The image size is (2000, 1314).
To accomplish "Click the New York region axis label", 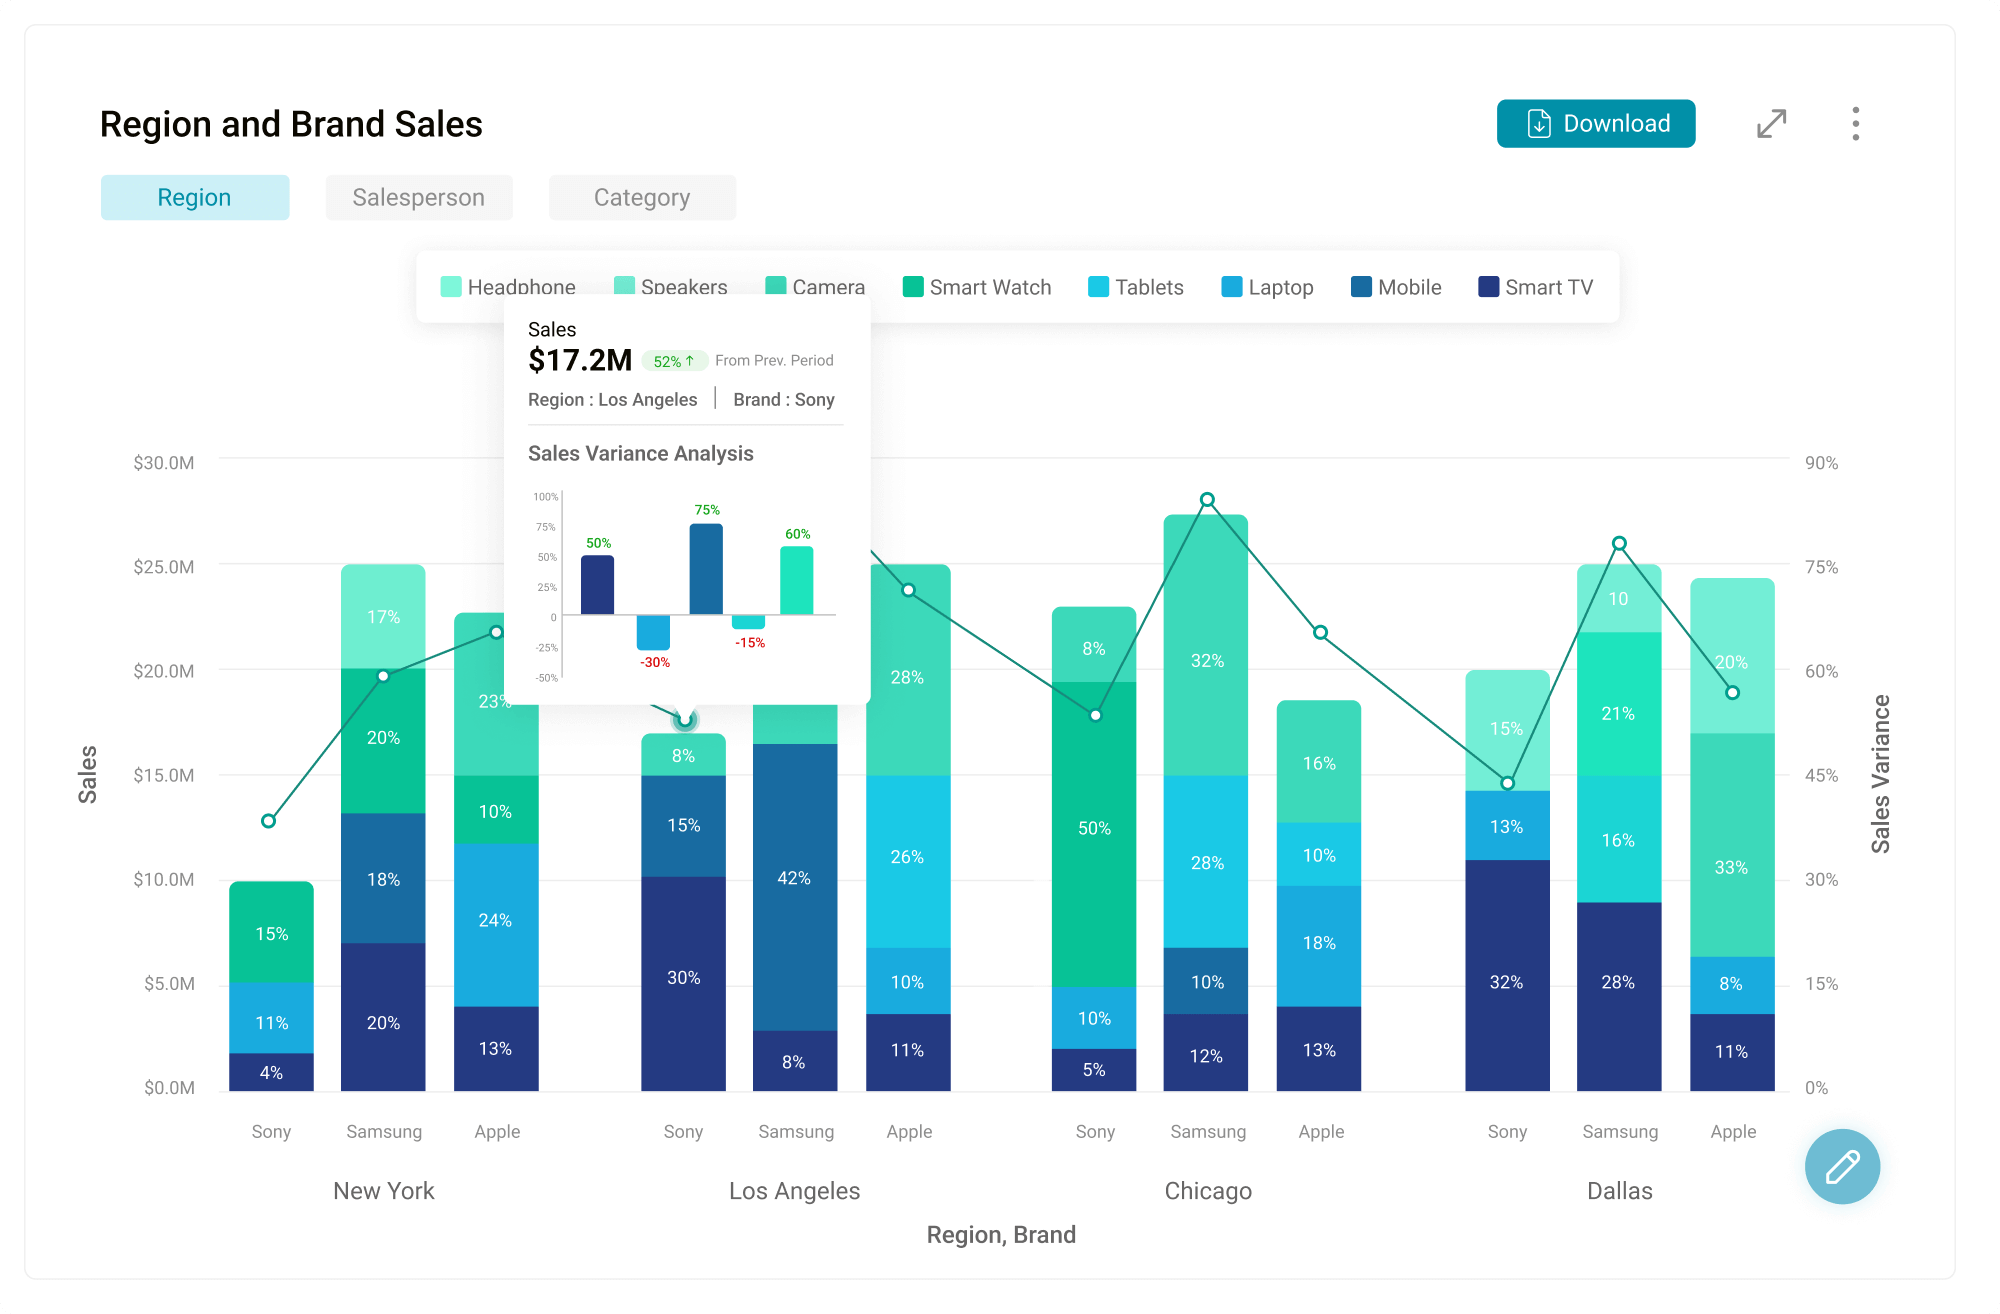I will tap(384, 1190).
